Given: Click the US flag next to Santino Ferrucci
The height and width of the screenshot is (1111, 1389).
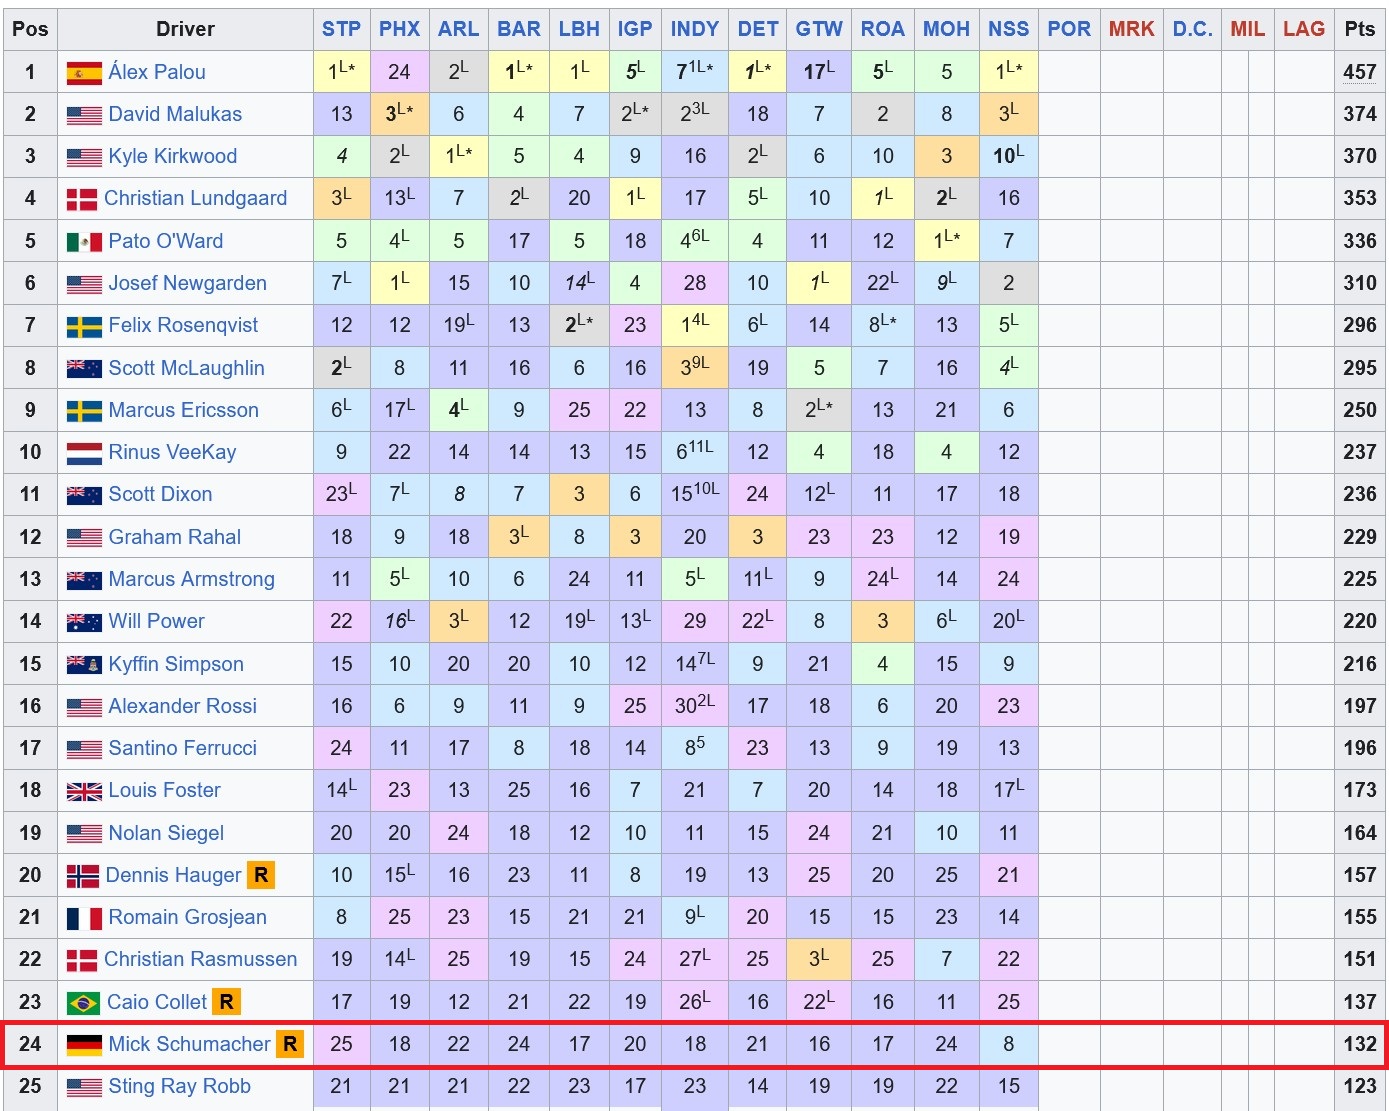Looking at the screenshot, I should pos(84,749).
